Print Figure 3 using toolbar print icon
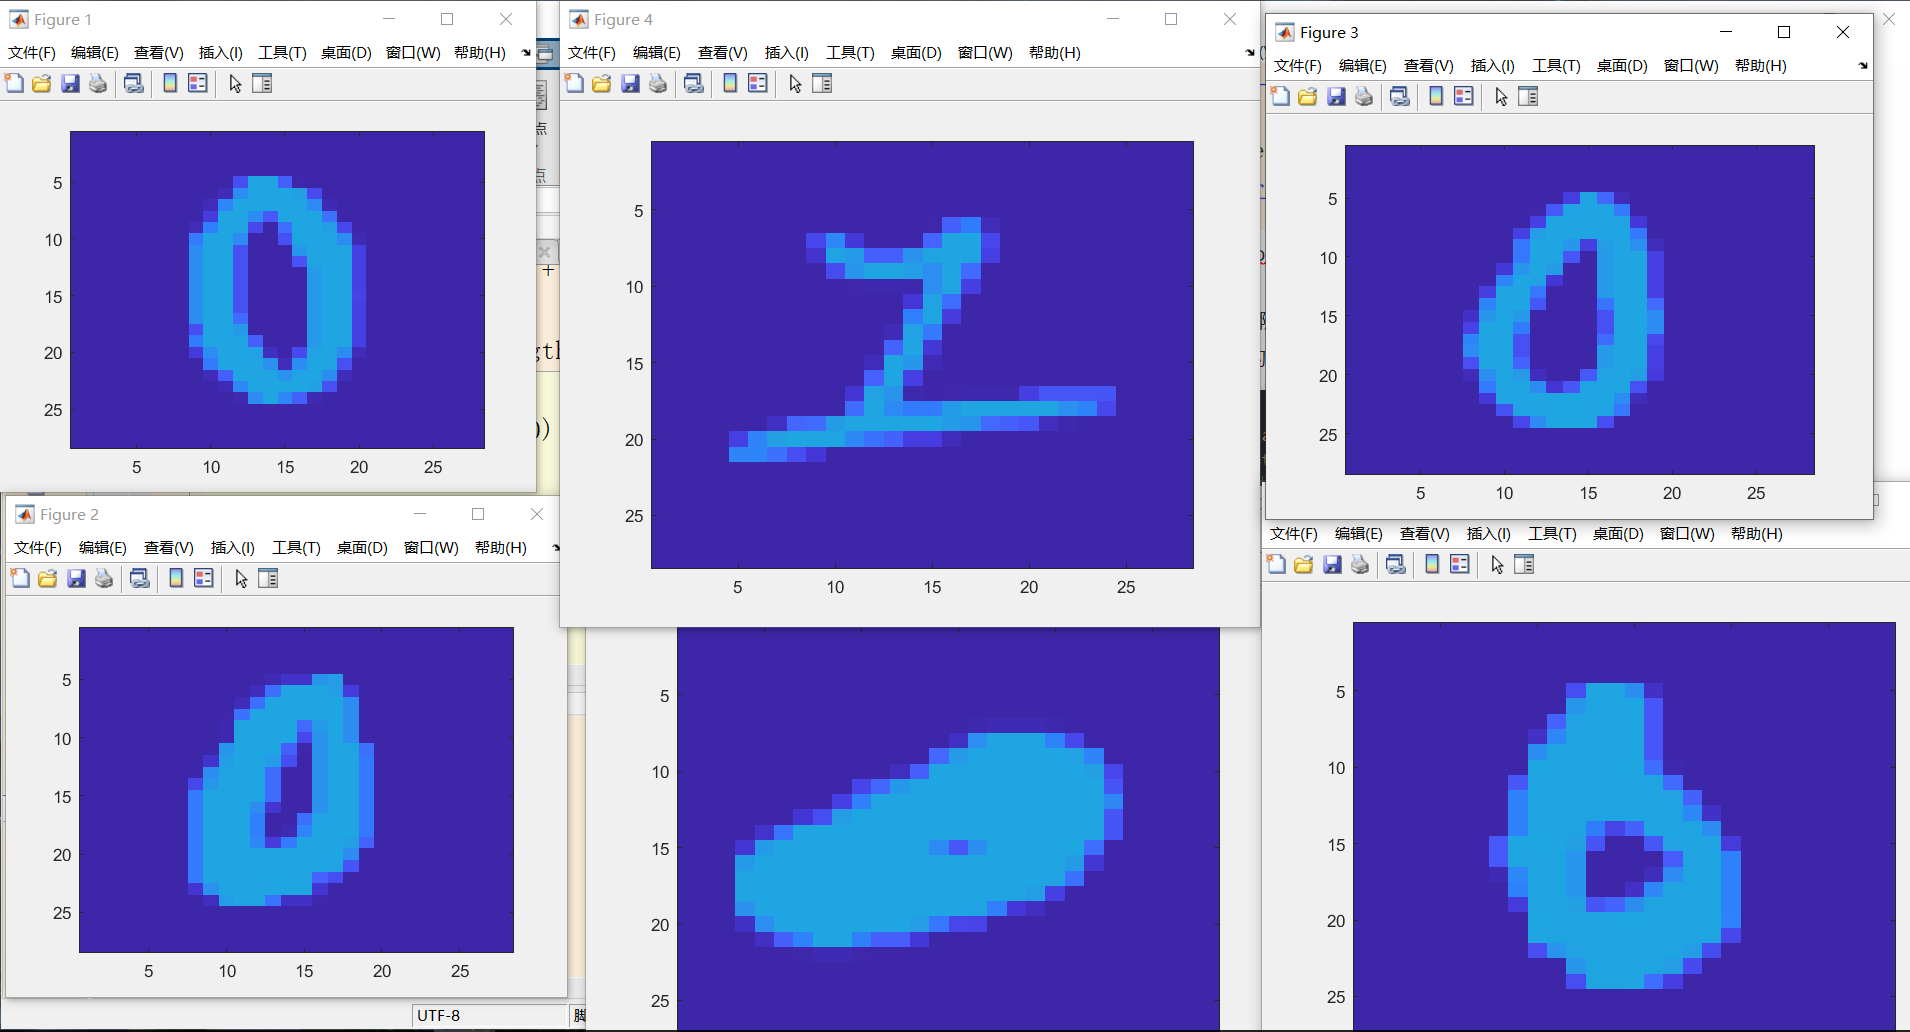The height and width of the screenshot is (1032, 1910). coord(1364,96)
